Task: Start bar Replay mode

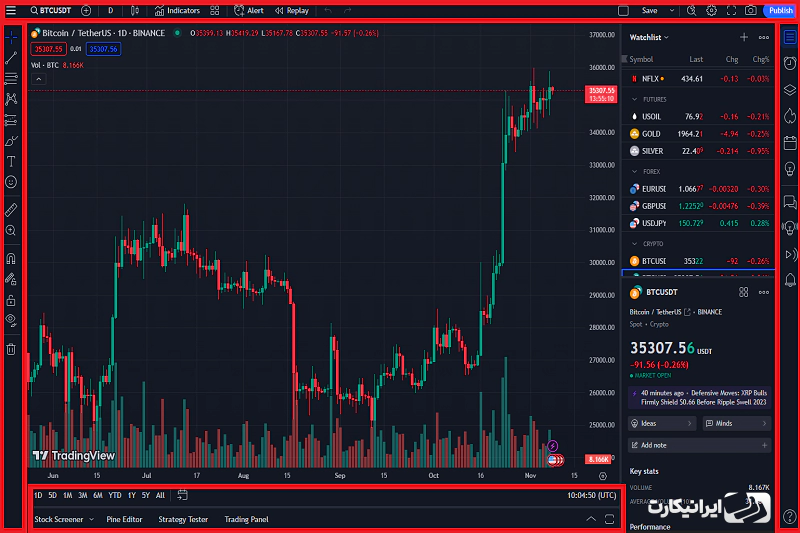Action: 292,11
